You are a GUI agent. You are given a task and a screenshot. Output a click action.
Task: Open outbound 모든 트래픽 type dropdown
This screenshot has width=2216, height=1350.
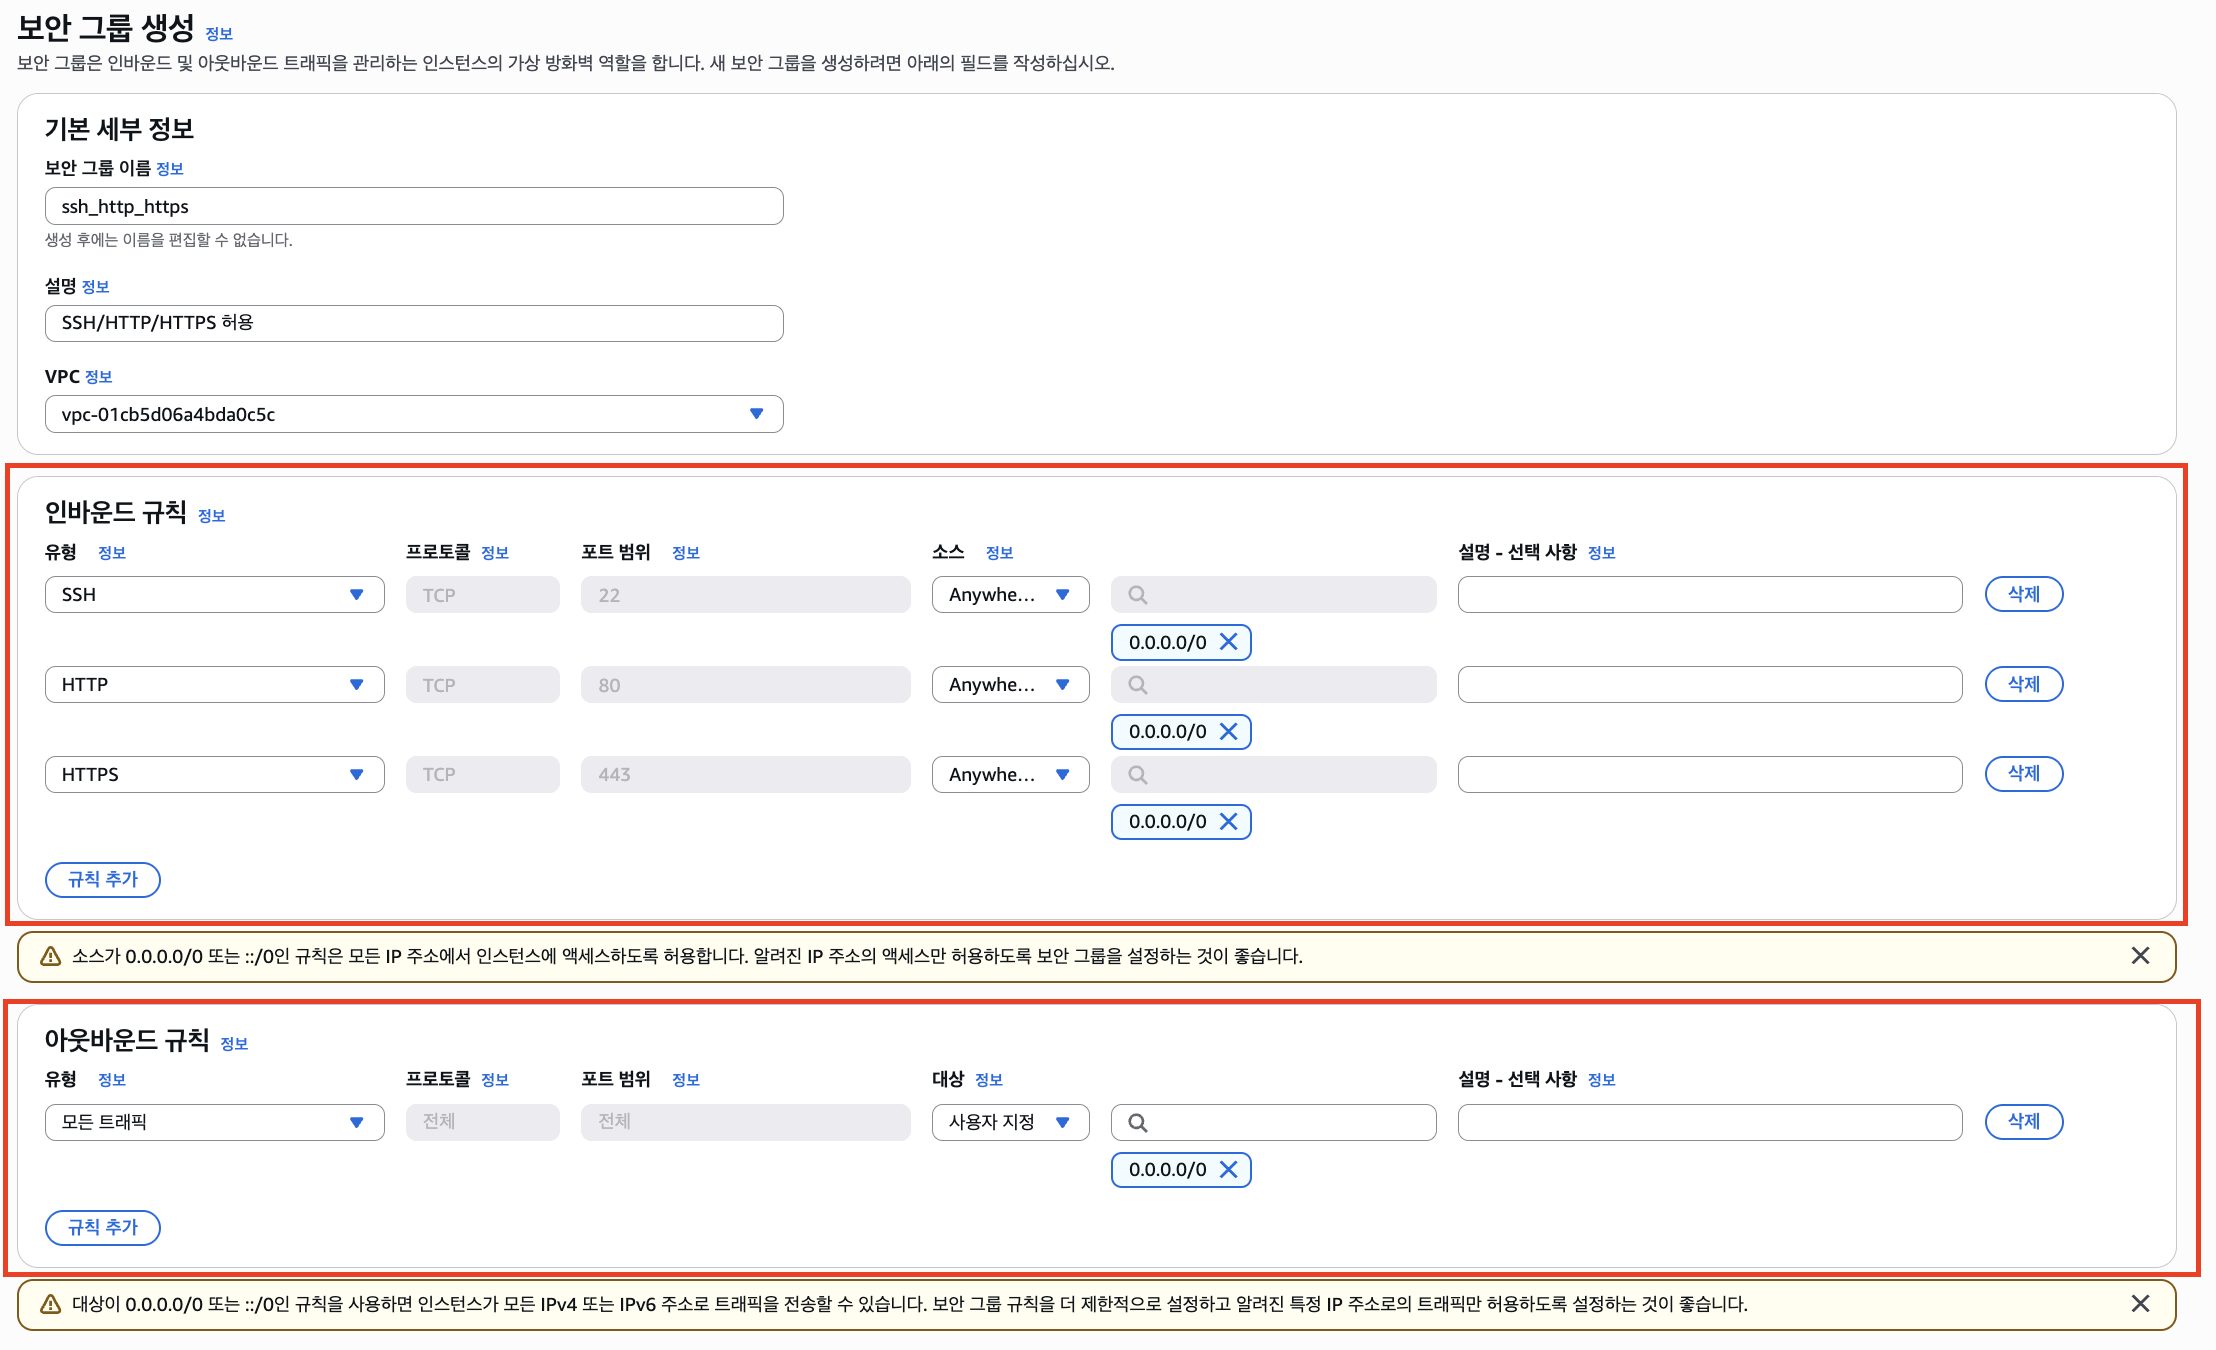pyautogui.click(x=214, y=1122)
